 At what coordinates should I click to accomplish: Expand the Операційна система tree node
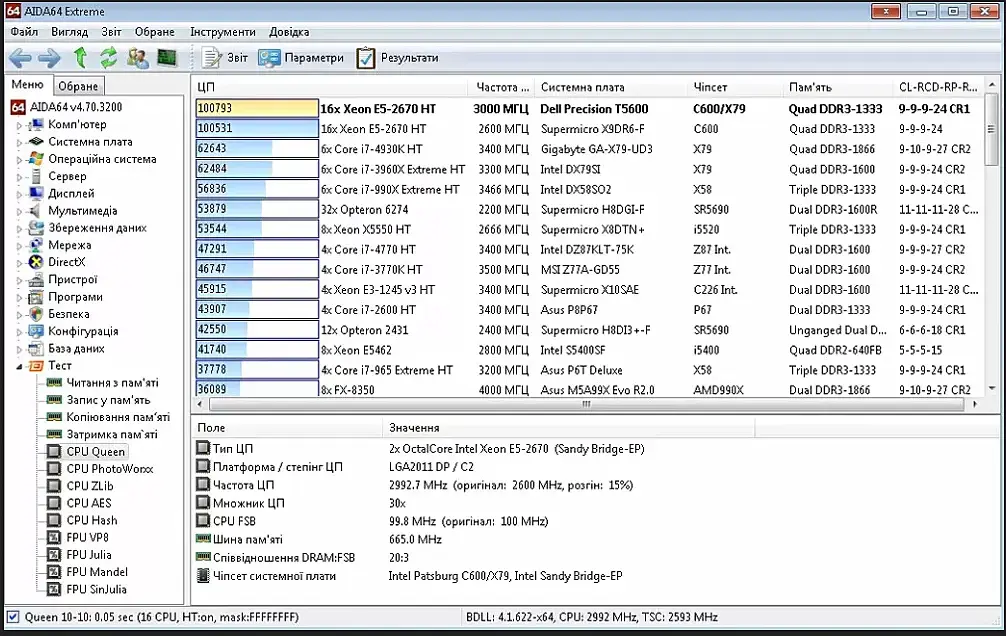click(x=19, y=159)
